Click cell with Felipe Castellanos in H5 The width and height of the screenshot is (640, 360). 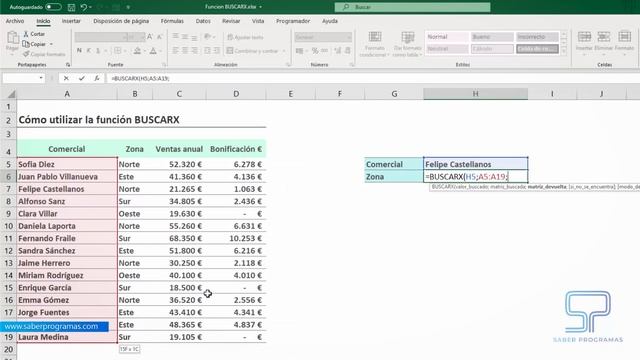(476, 164)
